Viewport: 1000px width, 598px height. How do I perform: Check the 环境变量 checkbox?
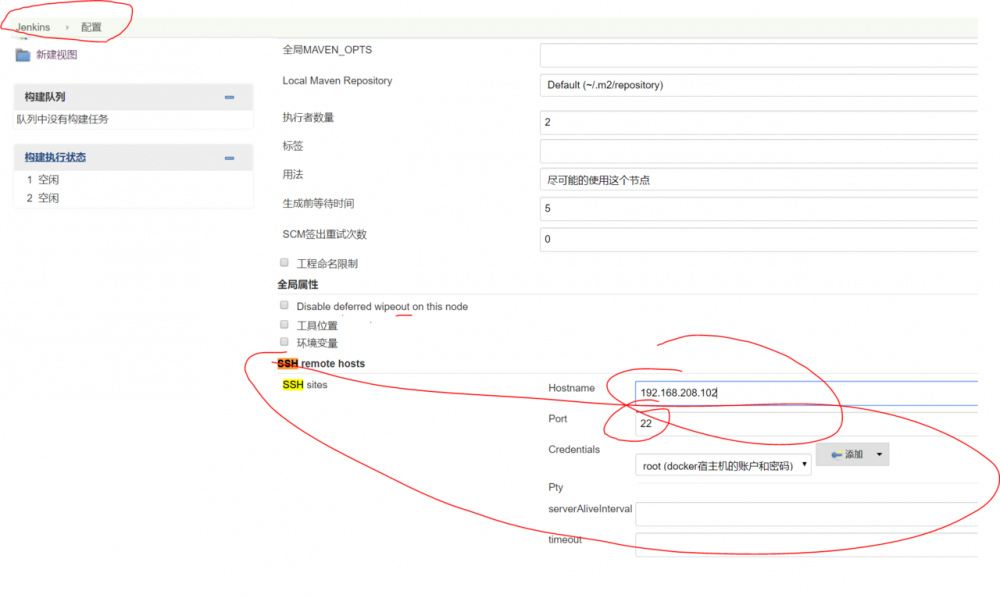click(284, 342)
